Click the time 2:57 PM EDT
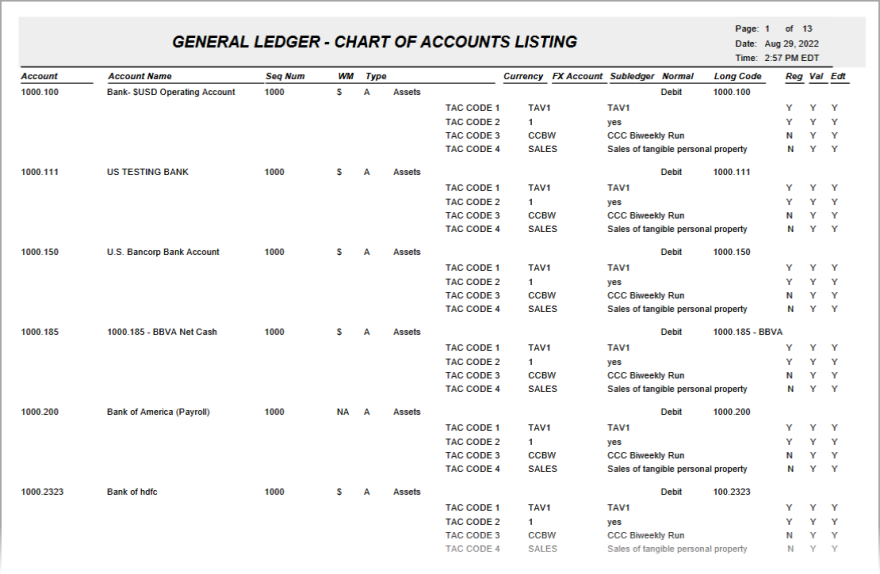Image resolution: width=880 pixels, height=574 pixels. click(x=791, y=58)
